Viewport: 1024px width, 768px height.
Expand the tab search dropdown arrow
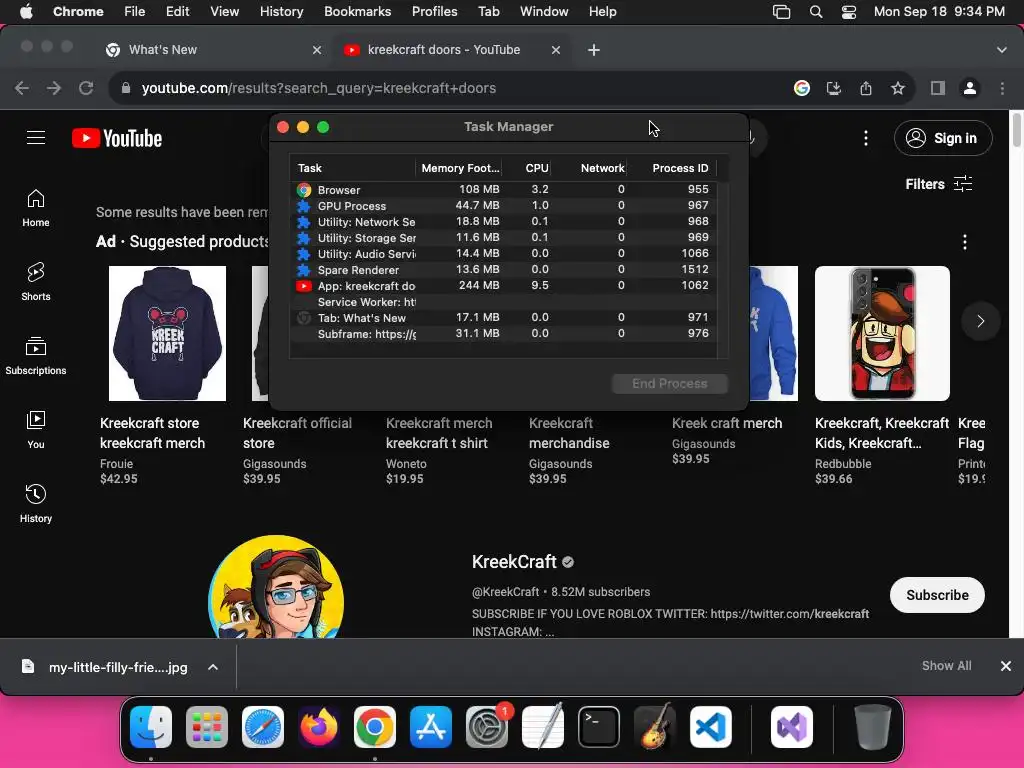click(x=1002, y=50)
